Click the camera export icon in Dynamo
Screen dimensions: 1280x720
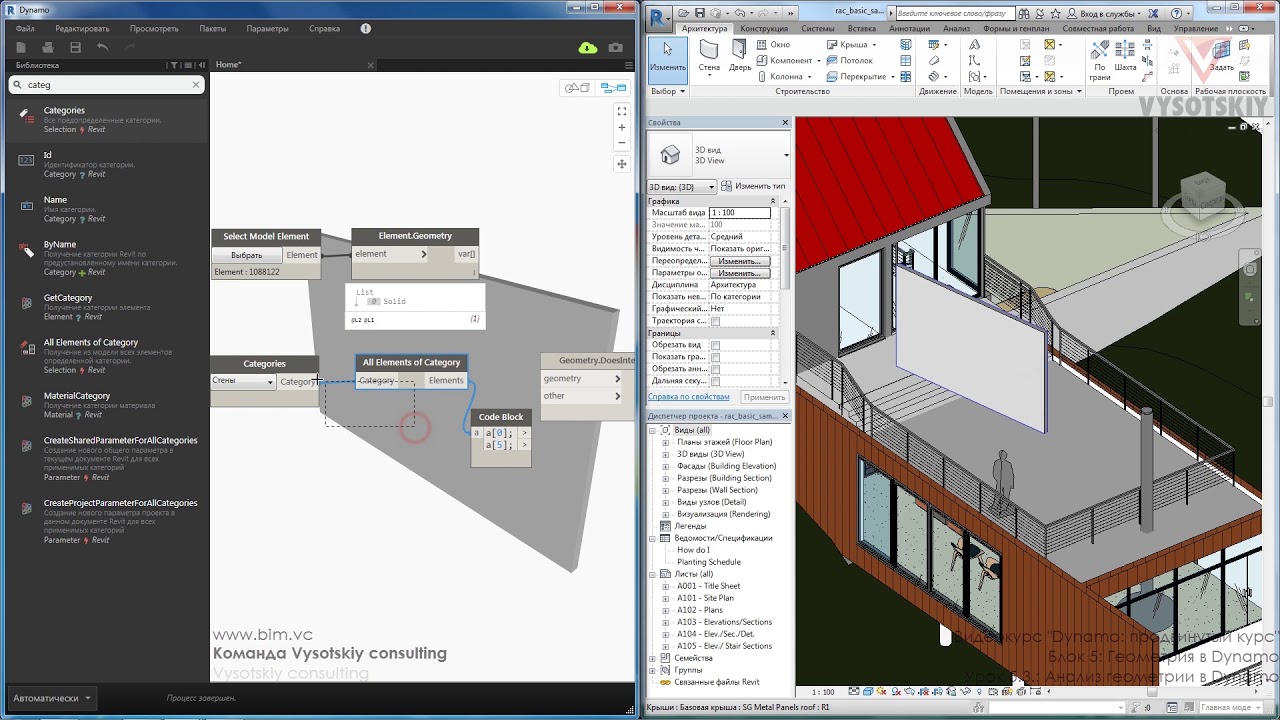pos(615,48)
